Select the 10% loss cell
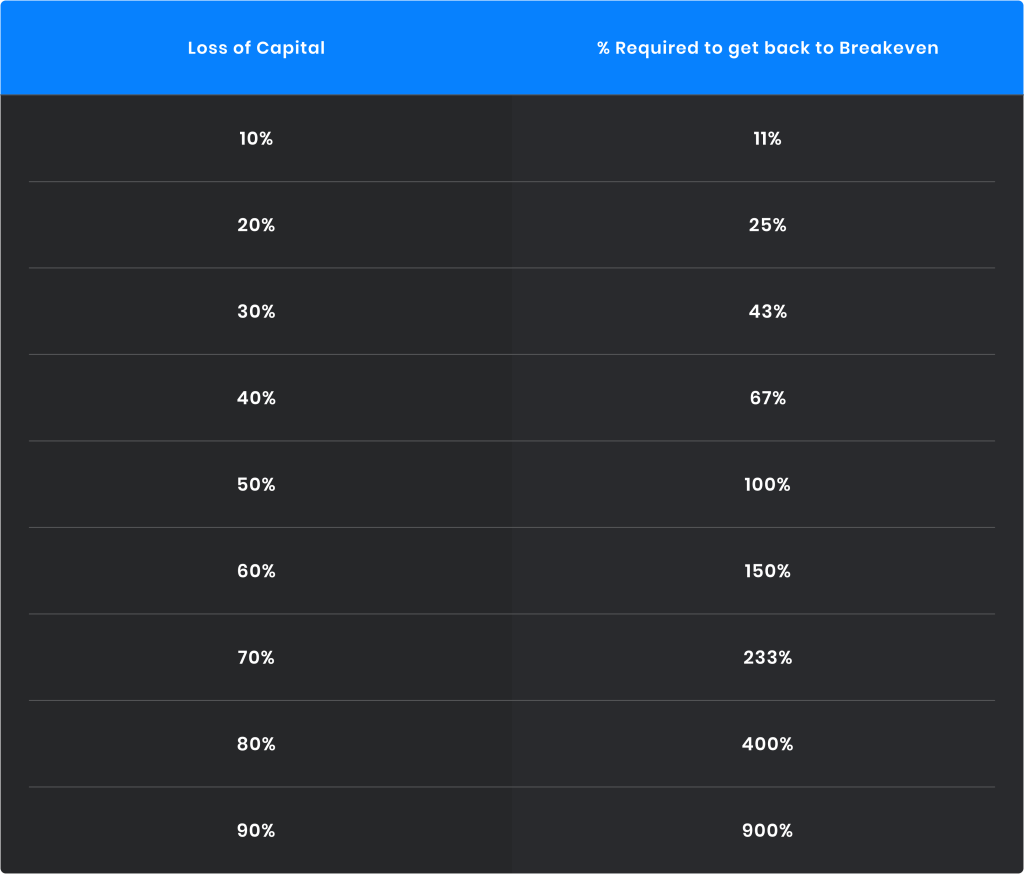Image resolution: width=1024 pixels, height=874 pixels. point(256,138)
